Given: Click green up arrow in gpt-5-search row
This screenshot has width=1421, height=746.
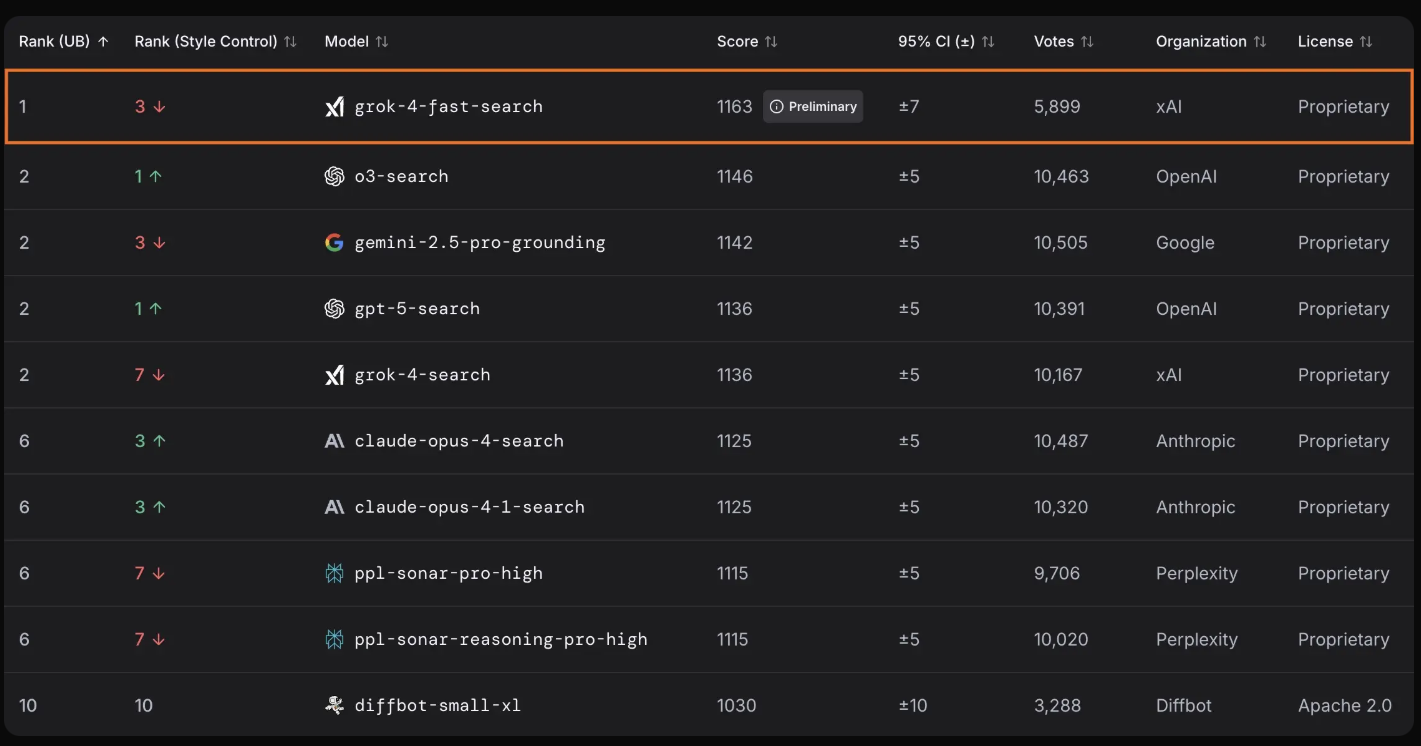Looking at the screenshot, I should (x=155, y=309).
